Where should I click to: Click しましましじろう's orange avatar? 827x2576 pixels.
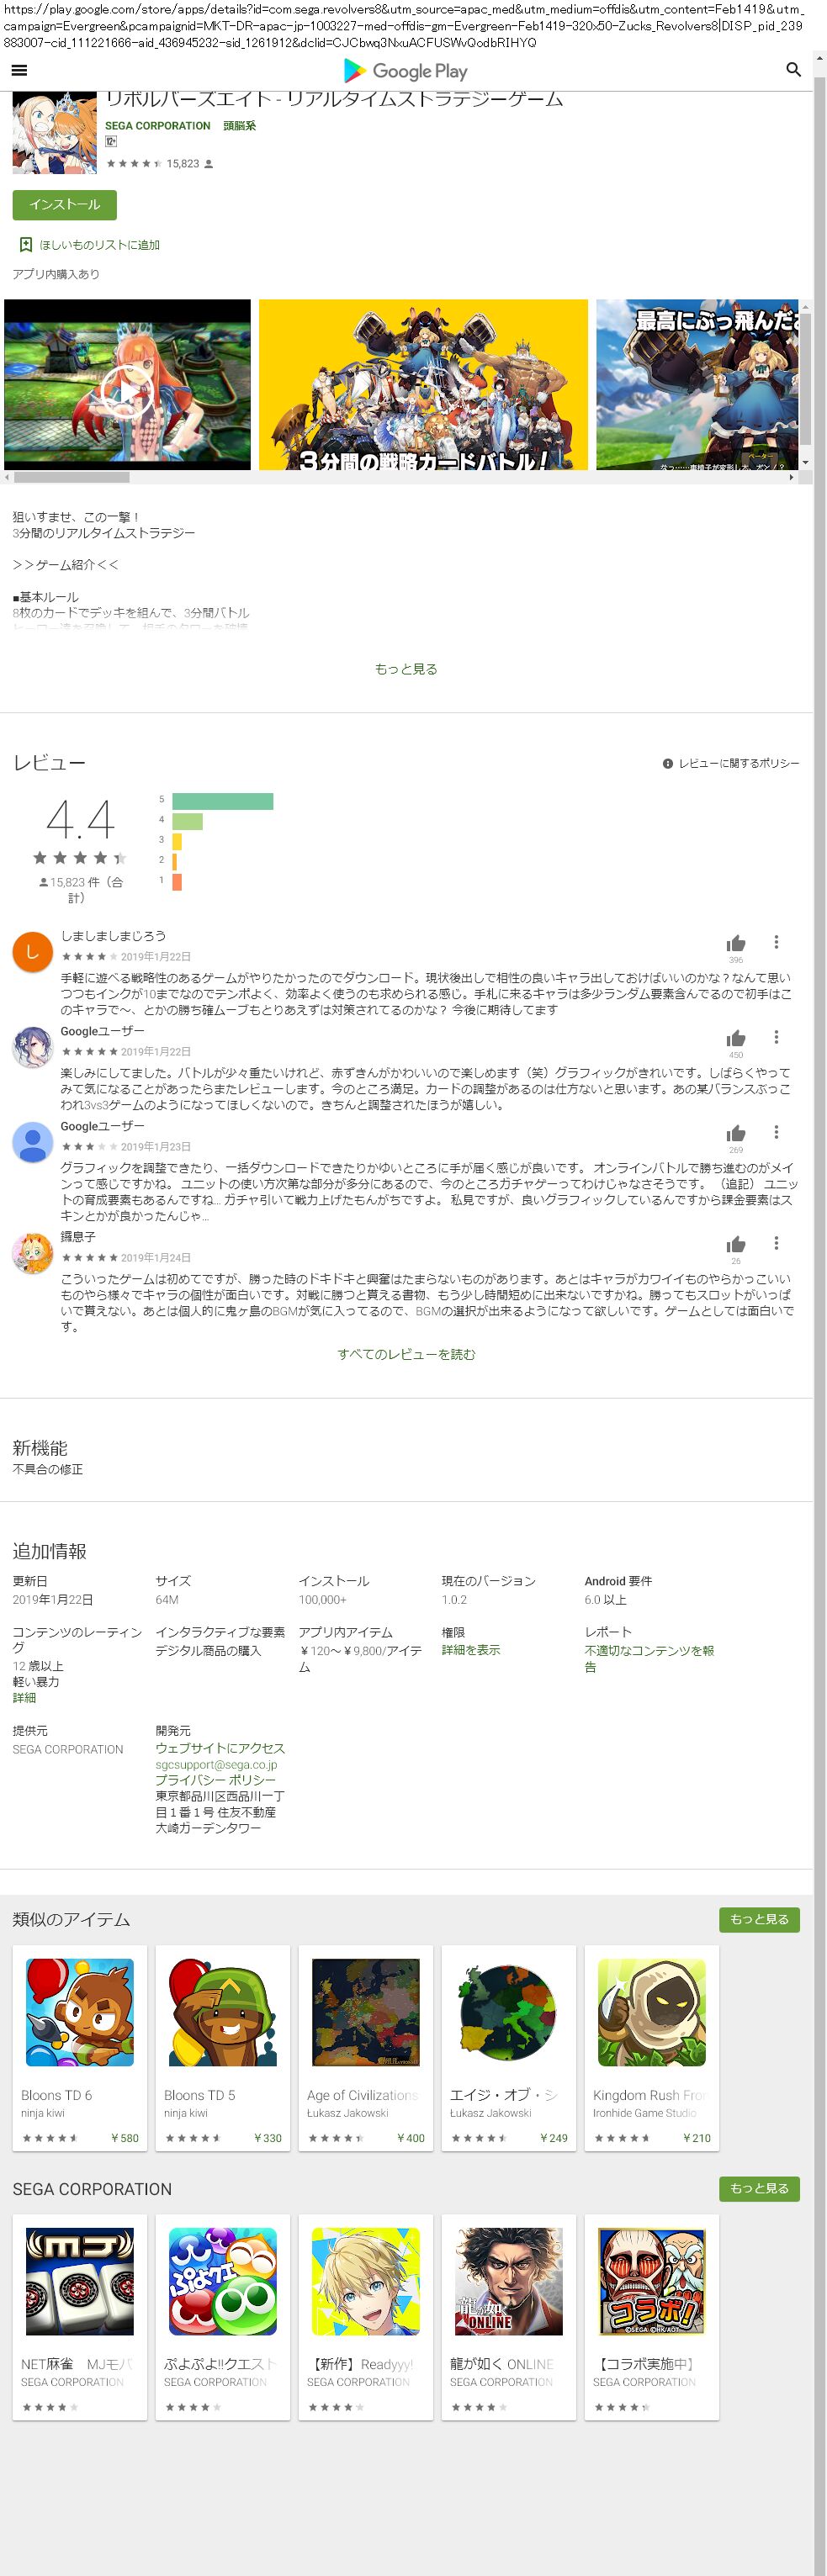tap(32, 951)
